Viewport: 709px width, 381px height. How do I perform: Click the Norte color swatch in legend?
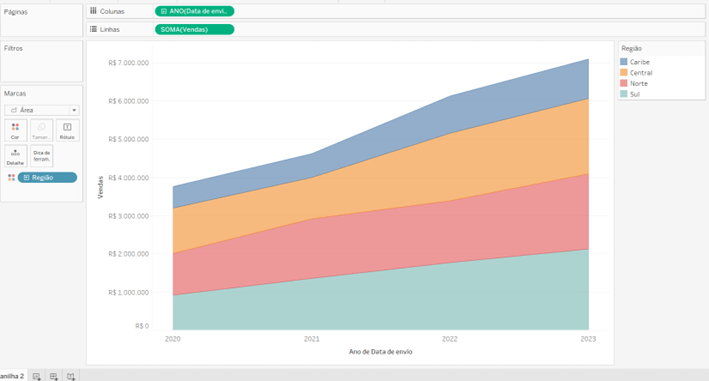click(624, 83)
